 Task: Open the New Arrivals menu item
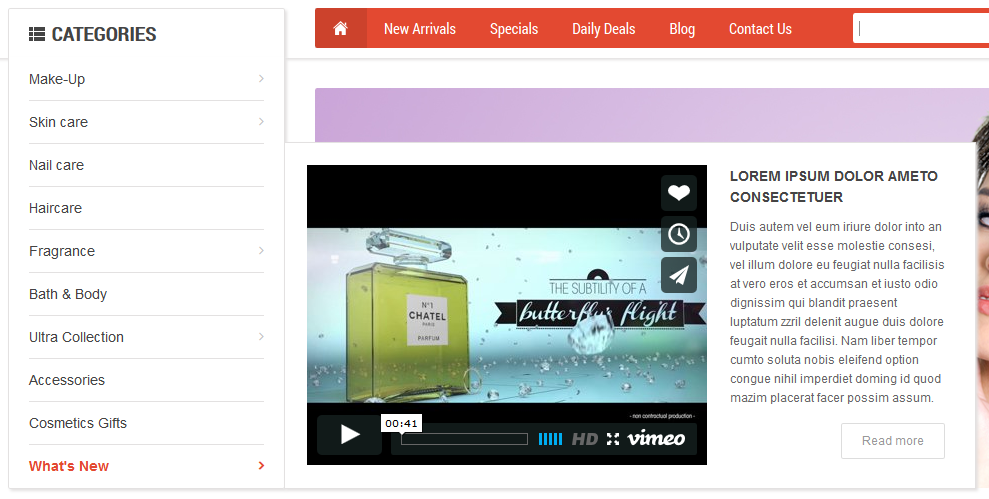(419, 28)
